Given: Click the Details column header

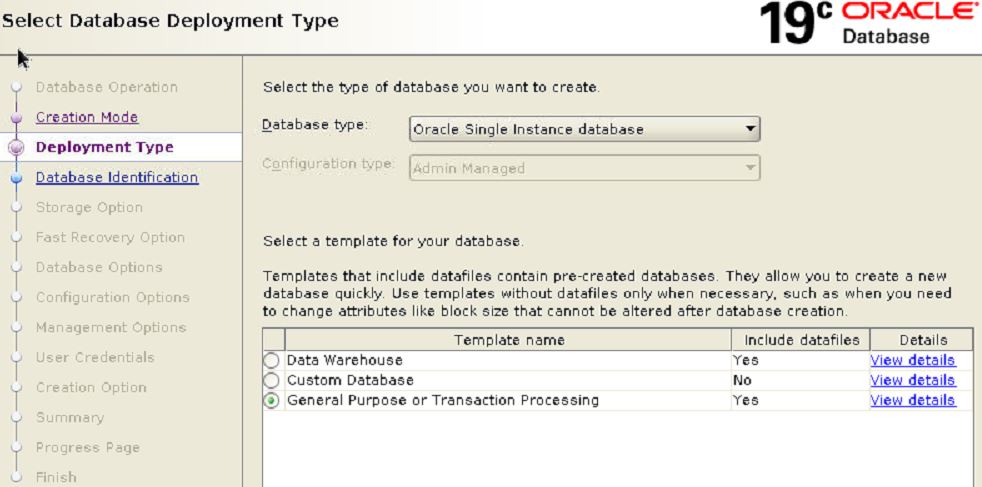Looking at the screenshot, I should point(921,340).
